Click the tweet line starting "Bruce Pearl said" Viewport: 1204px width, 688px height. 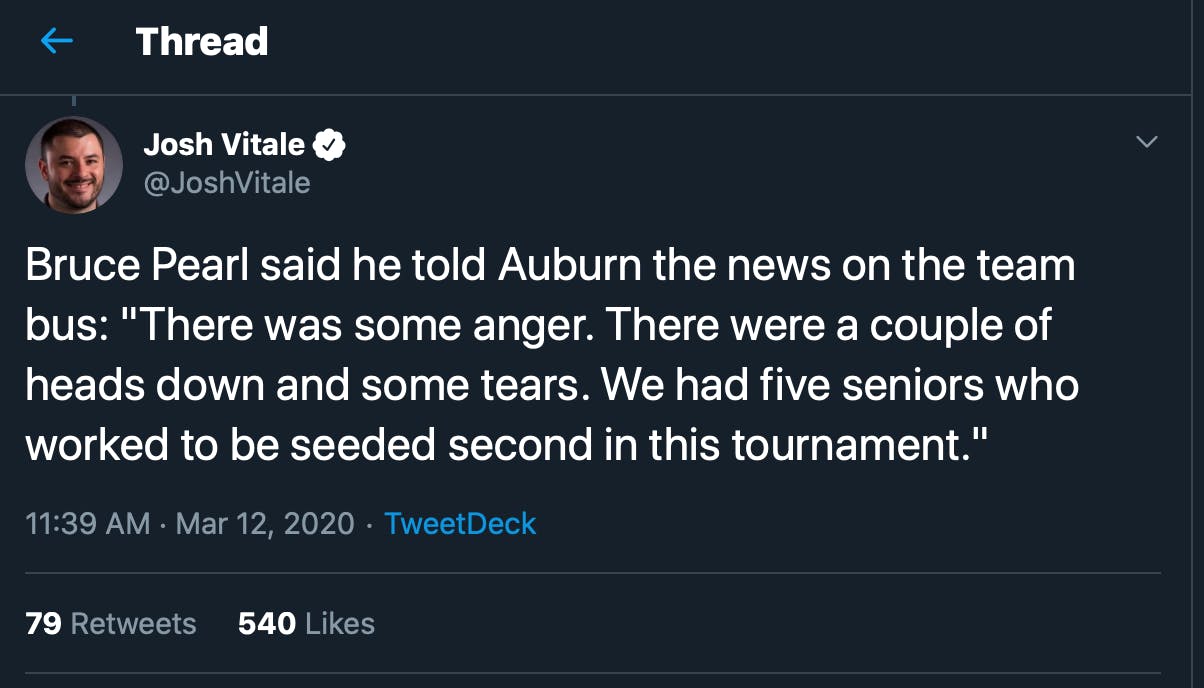tap(550, 267)
